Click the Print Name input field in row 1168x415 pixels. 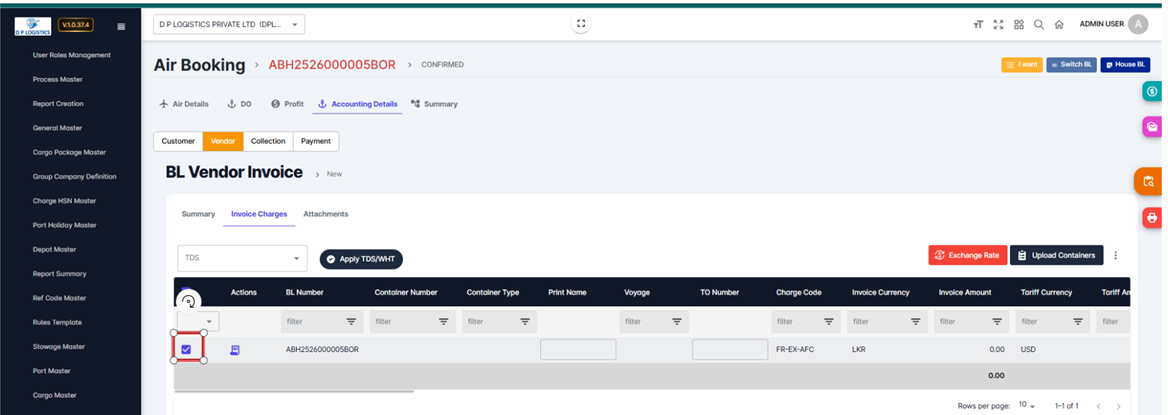pyautogui.click(x=577, y=350)
